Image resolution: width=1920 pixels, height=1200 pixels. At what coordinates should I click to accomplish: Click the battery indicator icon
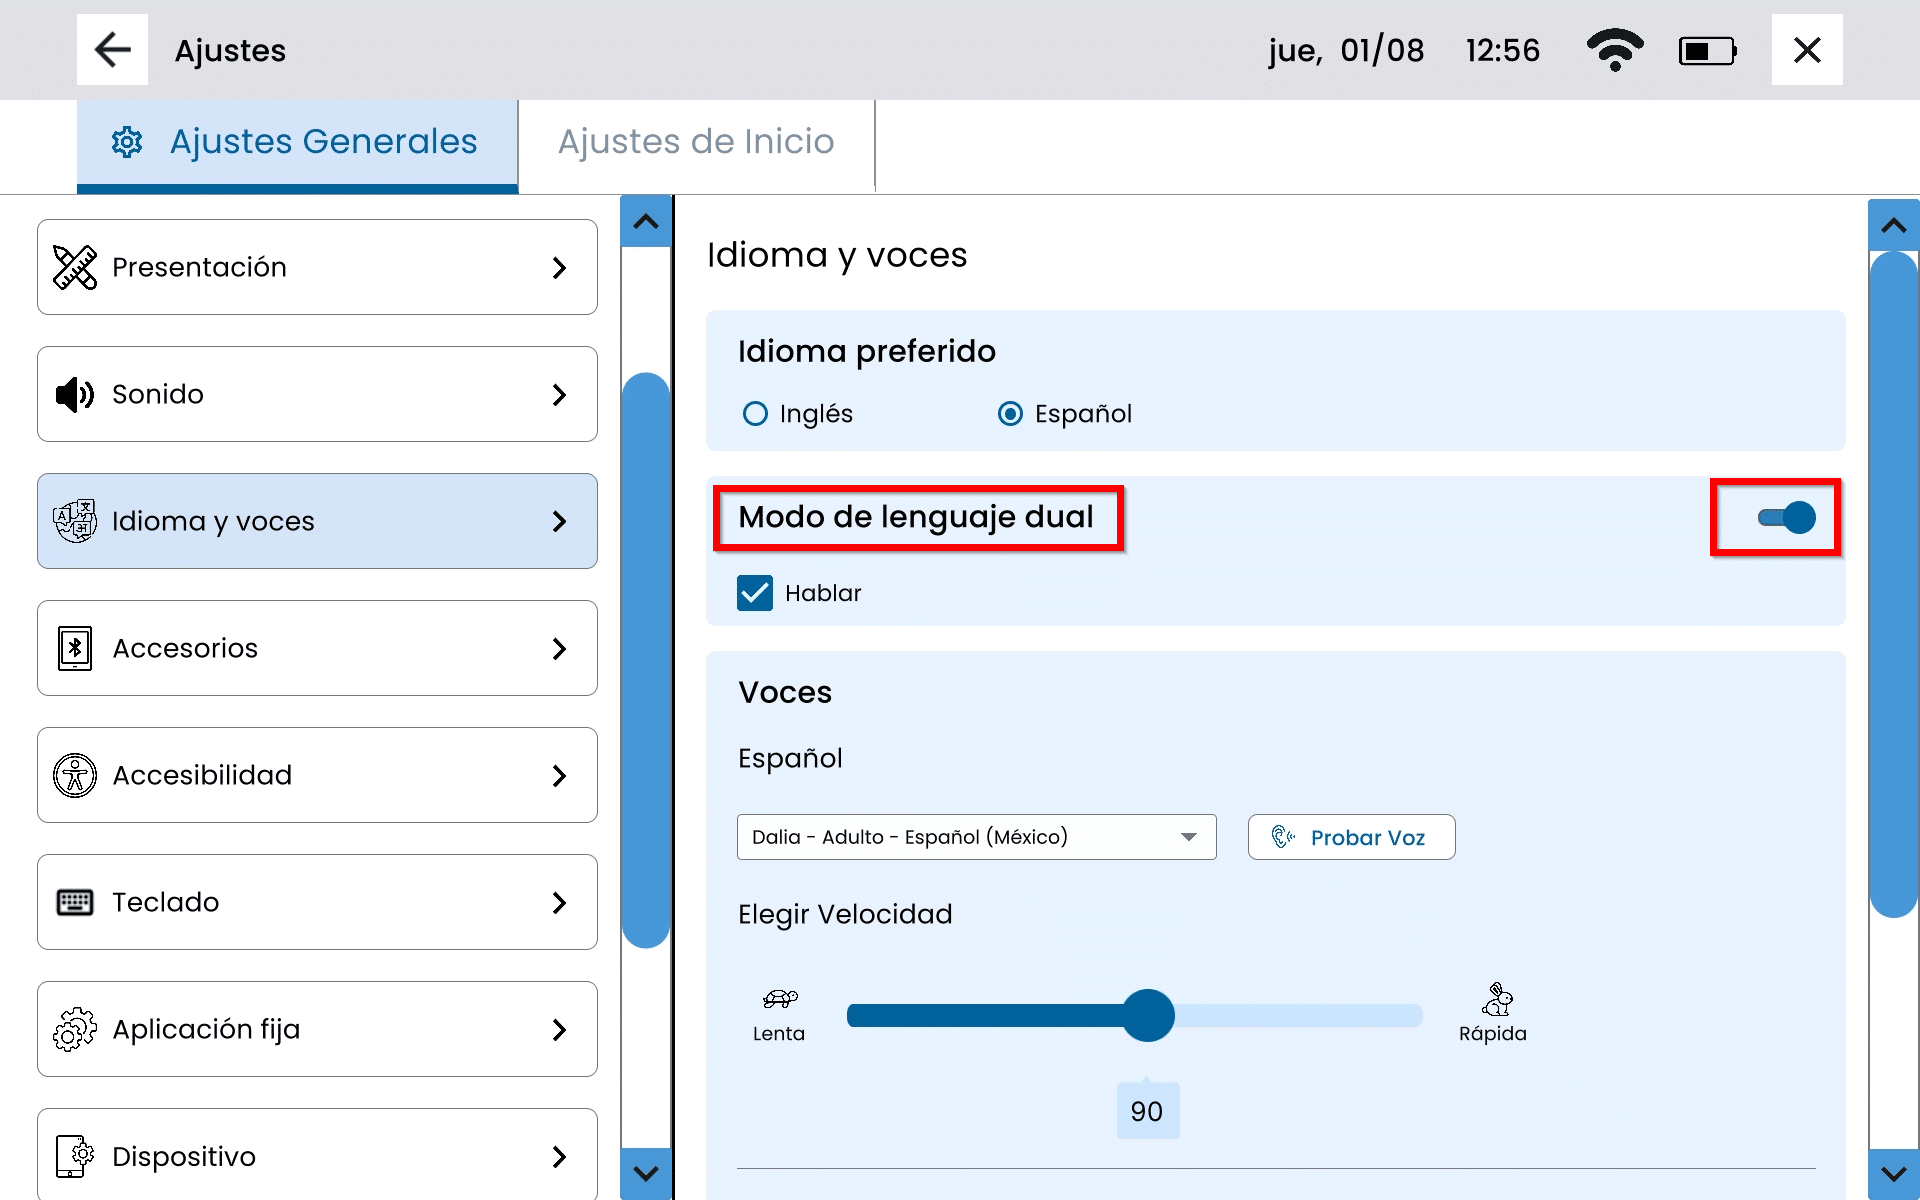[1707, 50]
